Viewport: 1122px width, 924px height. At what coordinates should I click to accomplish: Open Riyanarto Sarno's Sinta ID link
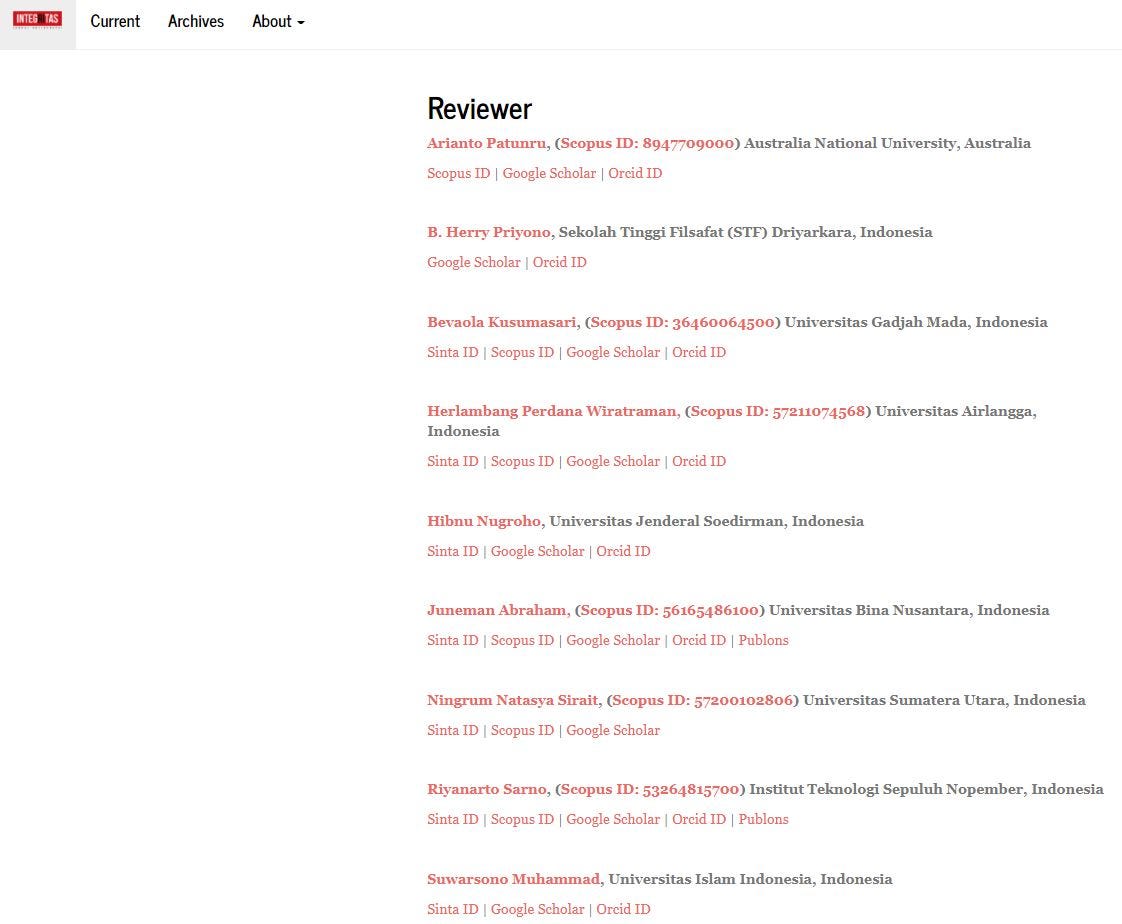(453, 820)
